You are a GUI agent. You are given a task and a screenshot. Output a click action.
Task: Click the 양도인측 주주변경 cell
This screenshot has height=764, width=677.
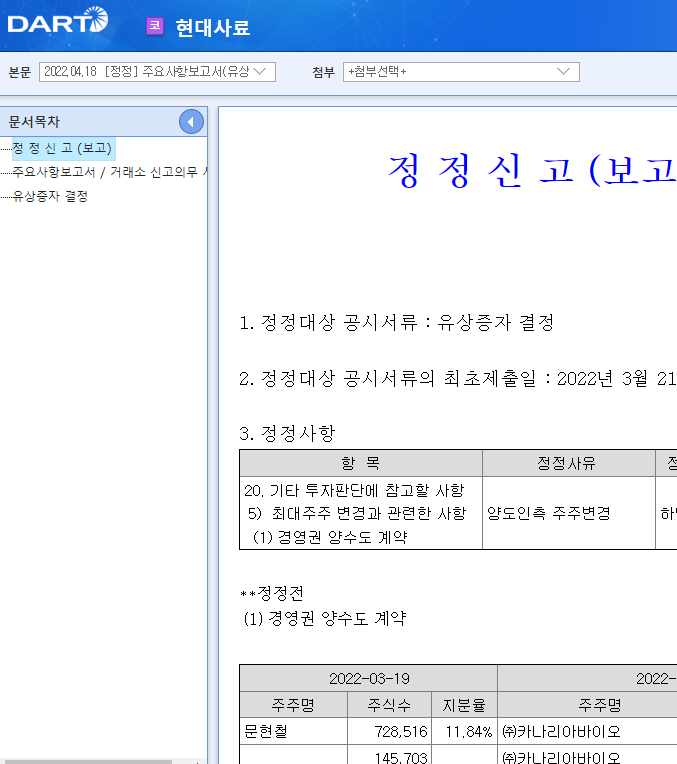(x=568, y=513)
